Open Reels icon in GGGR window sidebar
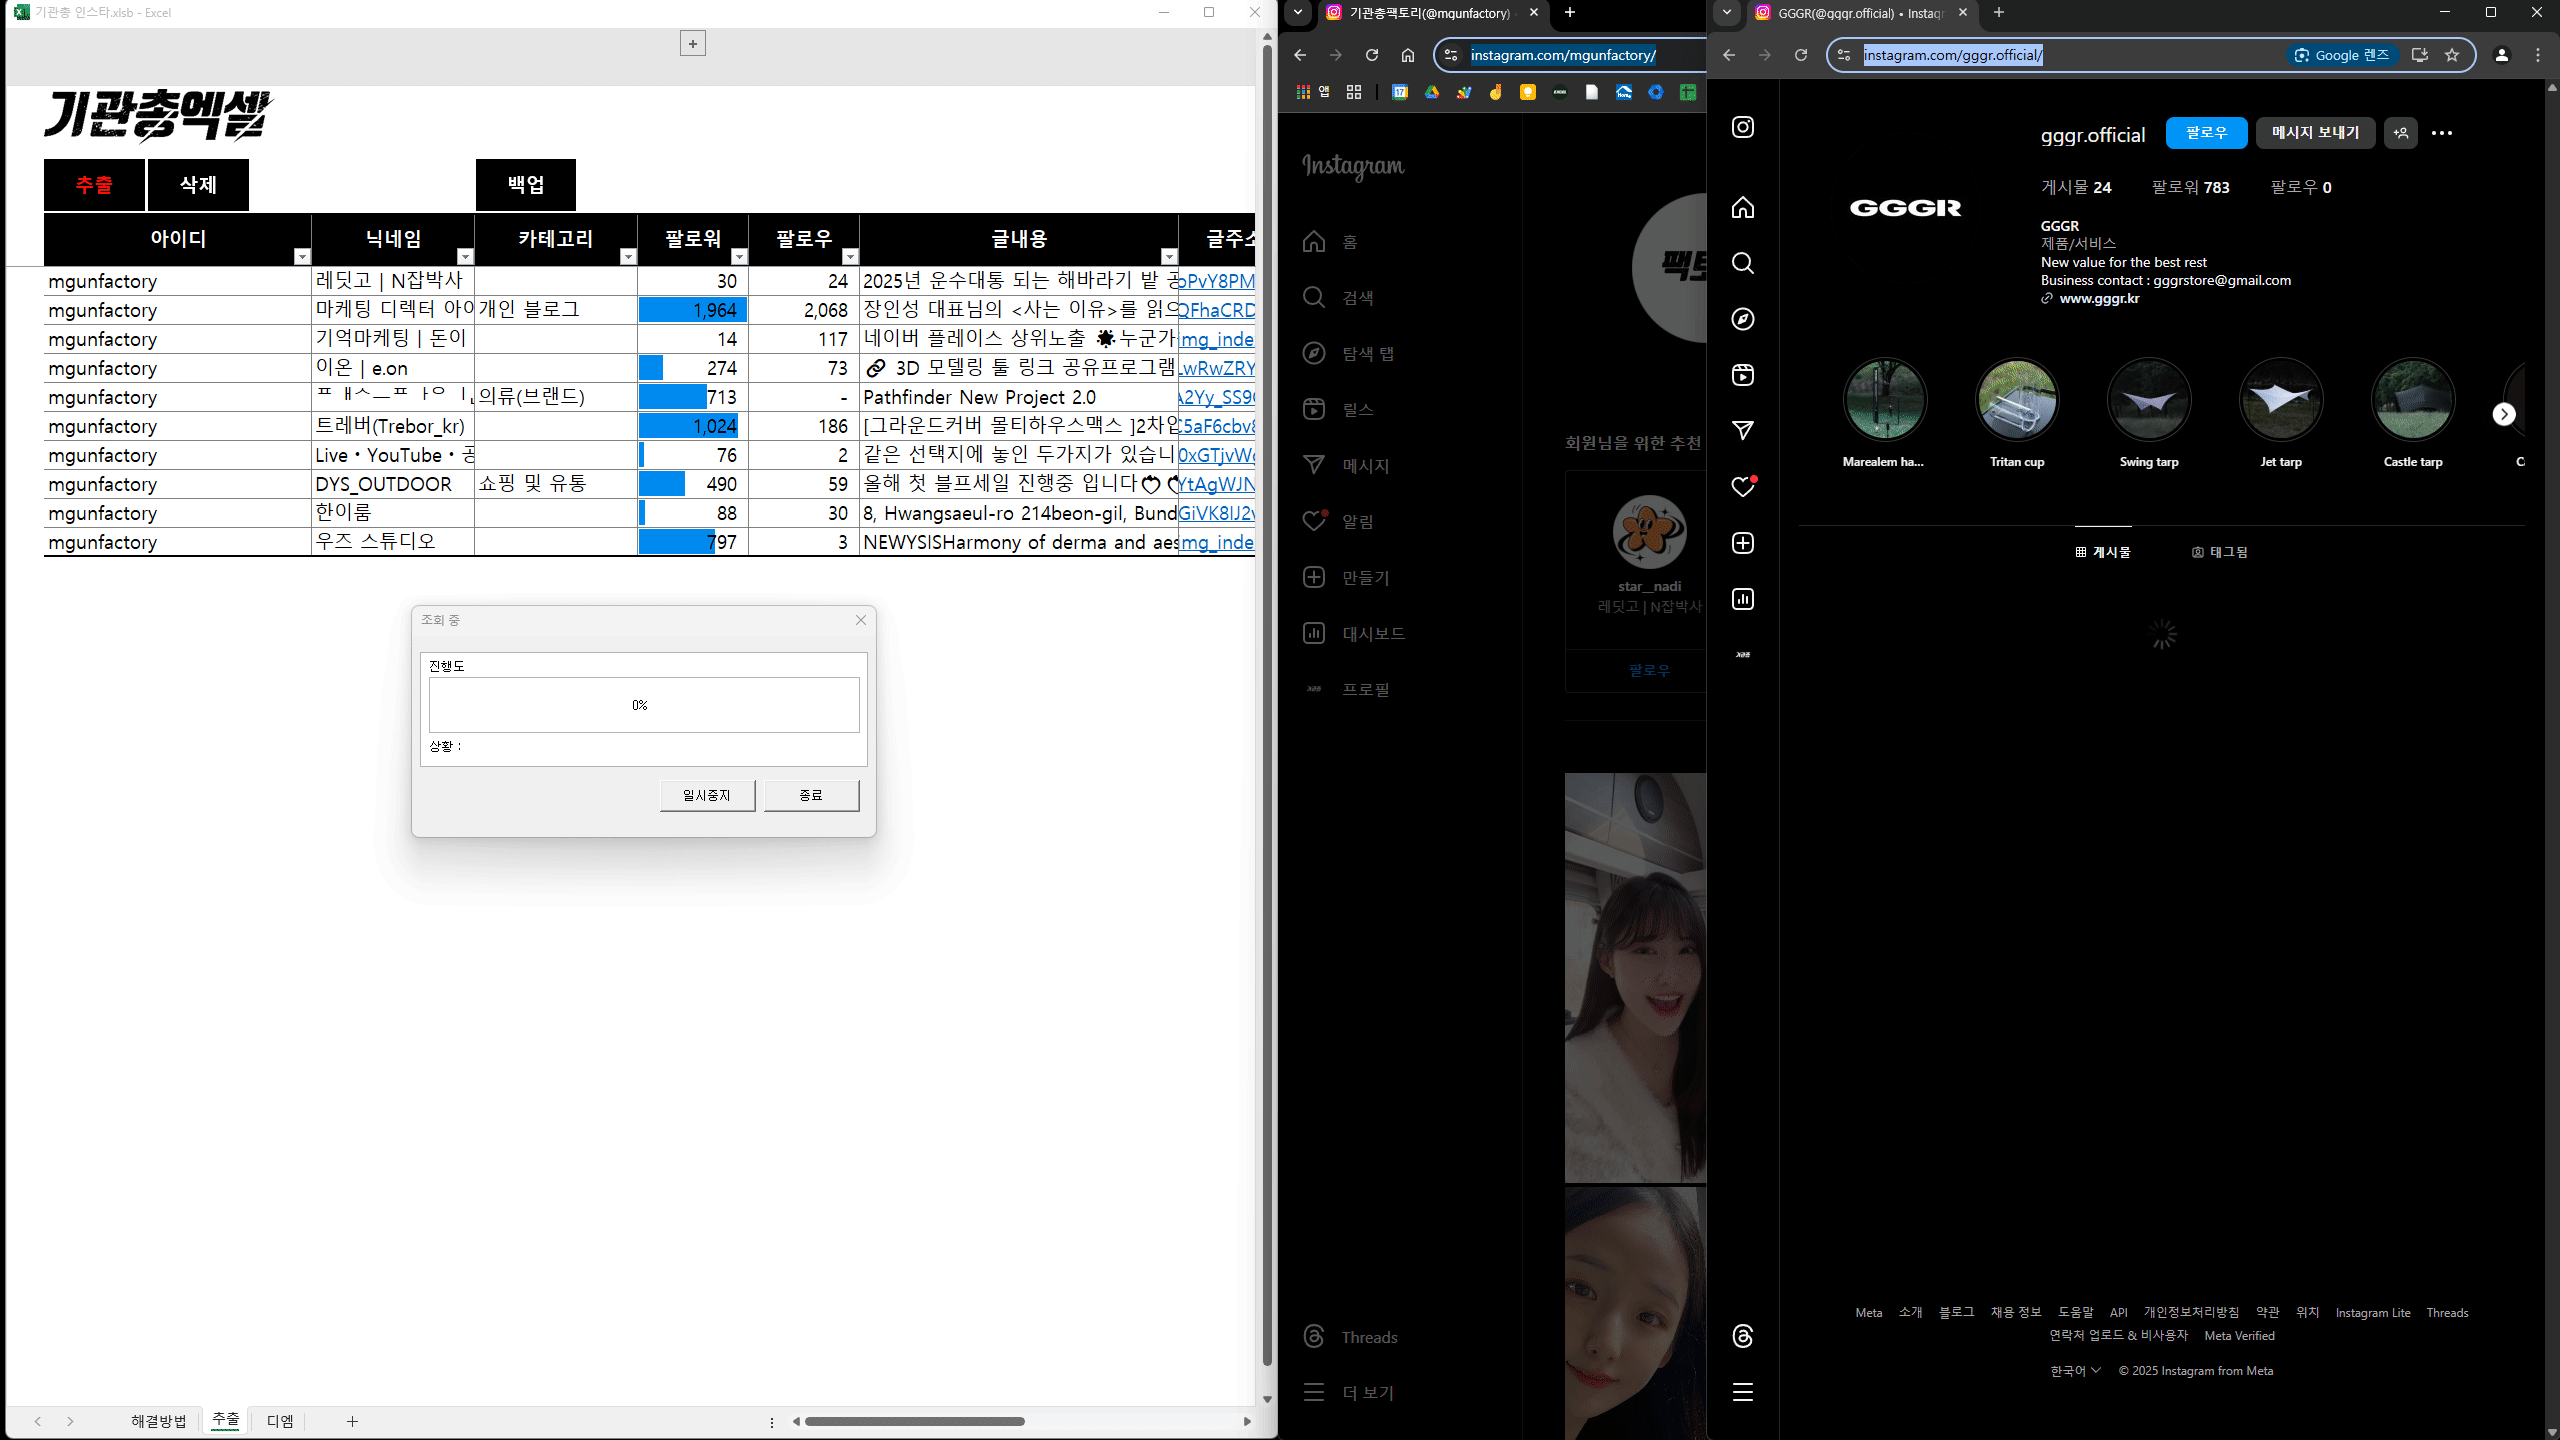This screenshot has width=2560, height=1440. click(1743, 375)
